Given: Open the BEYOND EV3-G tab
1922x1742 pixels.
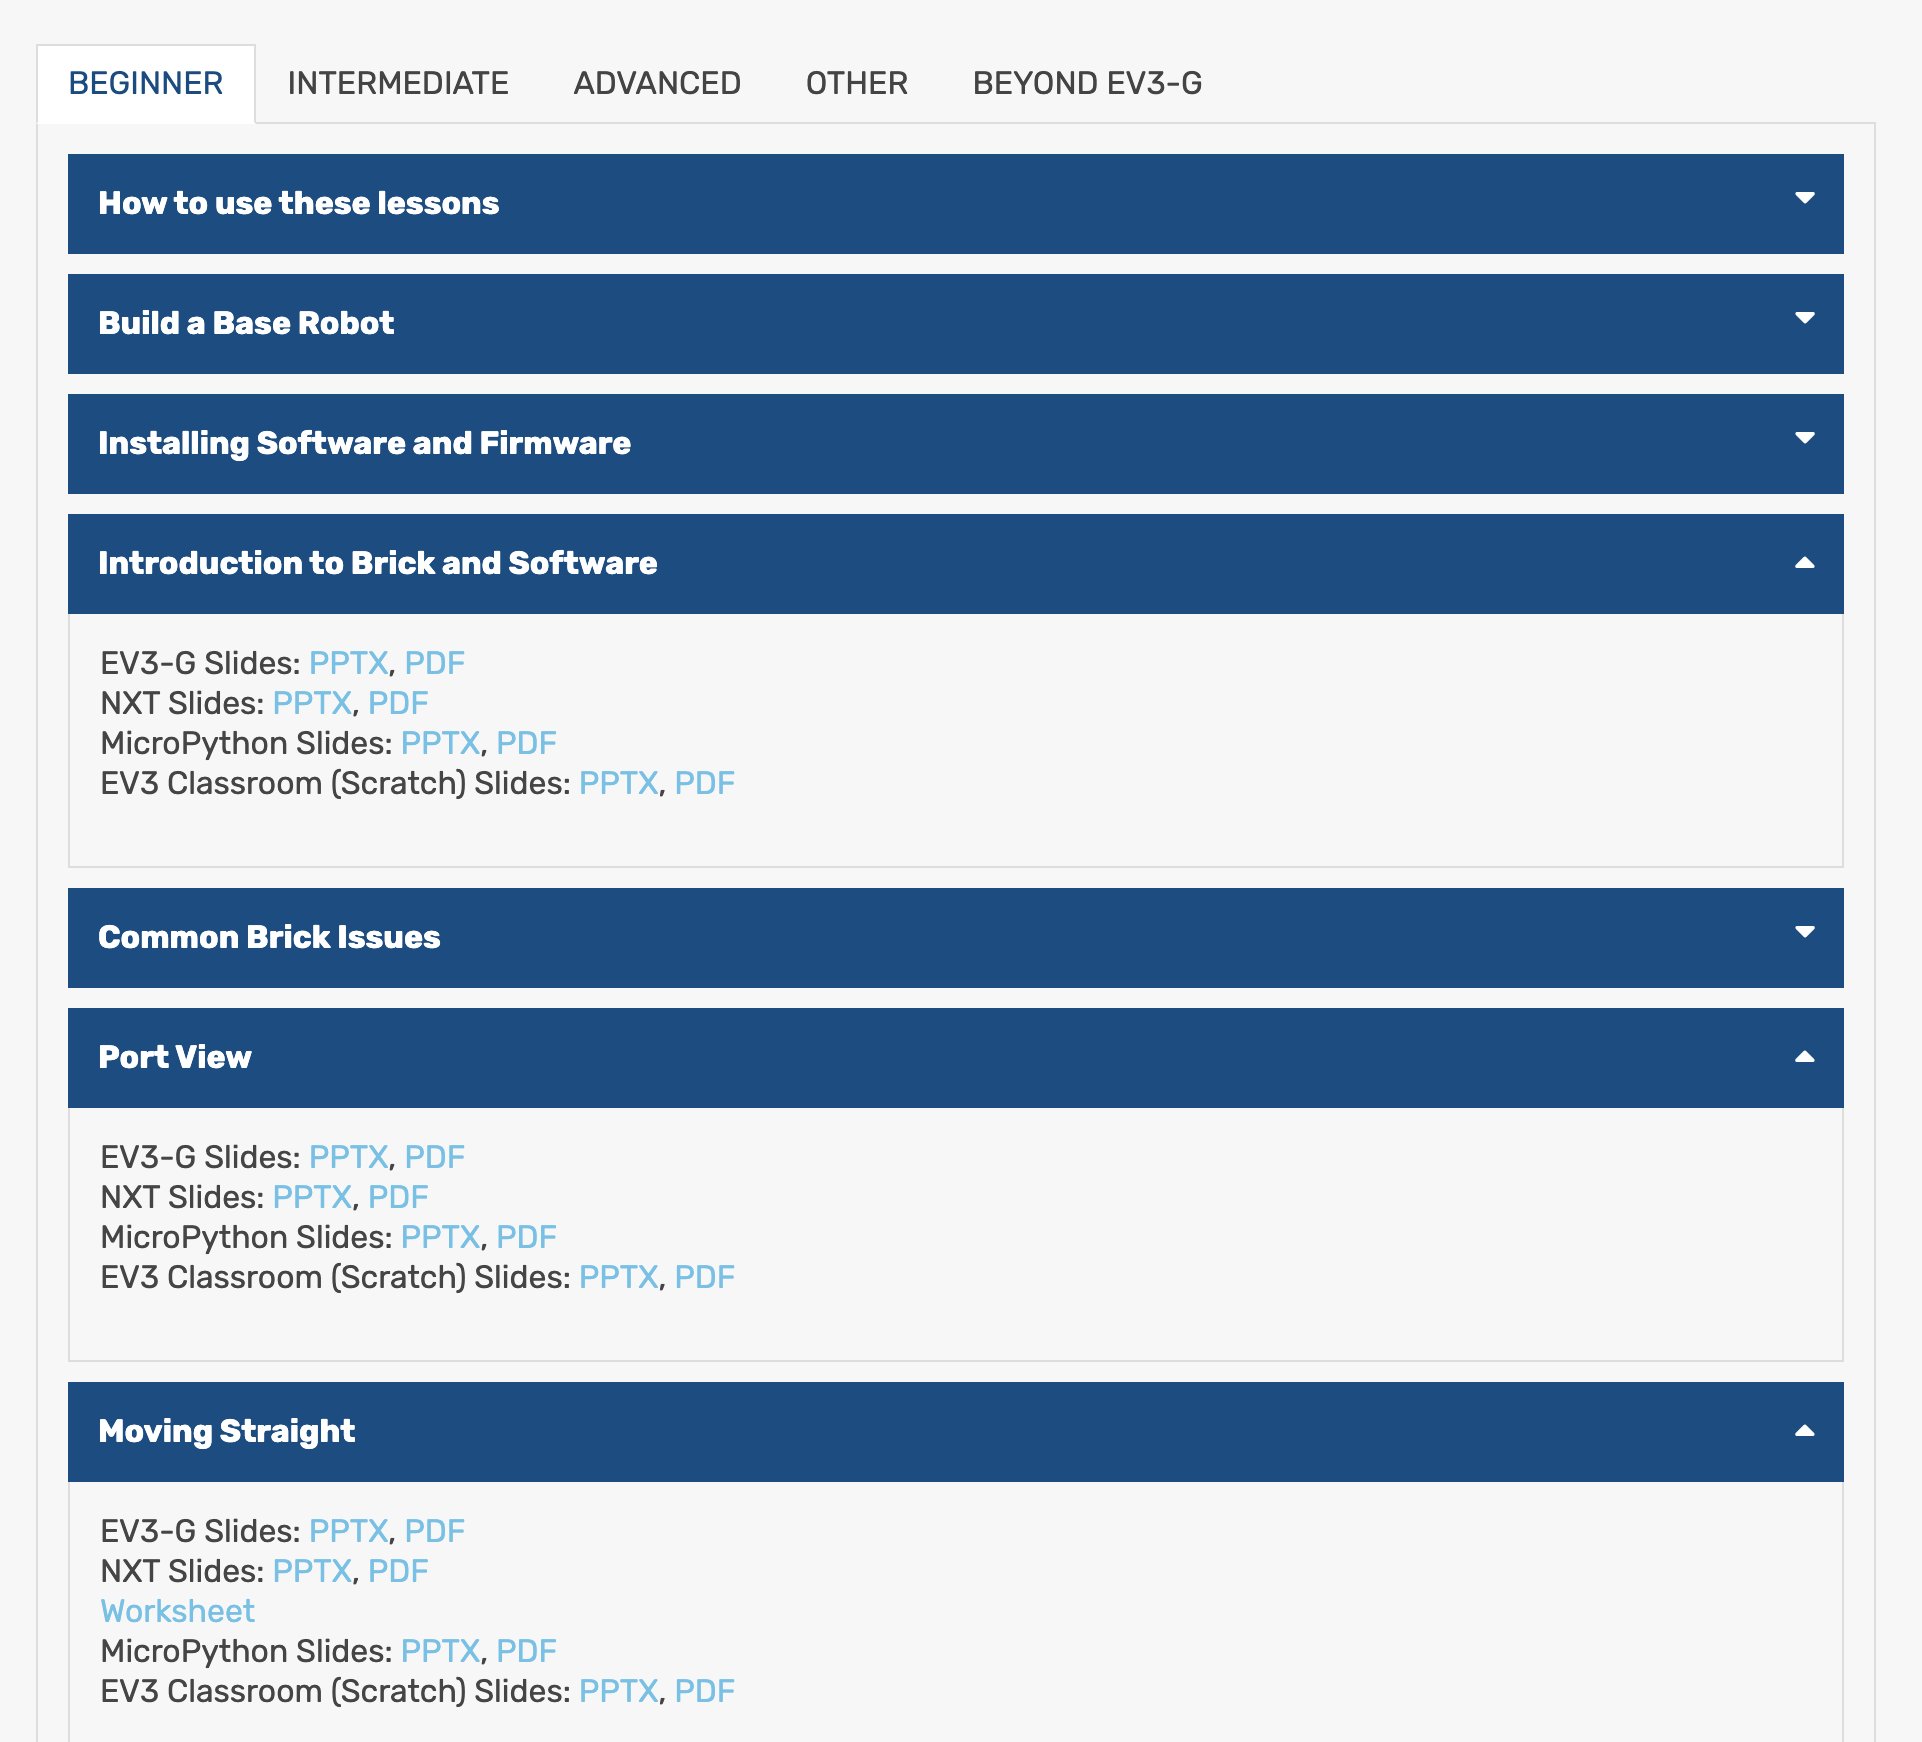Looking at the screenshot, I should click(x=1087, y=83).
